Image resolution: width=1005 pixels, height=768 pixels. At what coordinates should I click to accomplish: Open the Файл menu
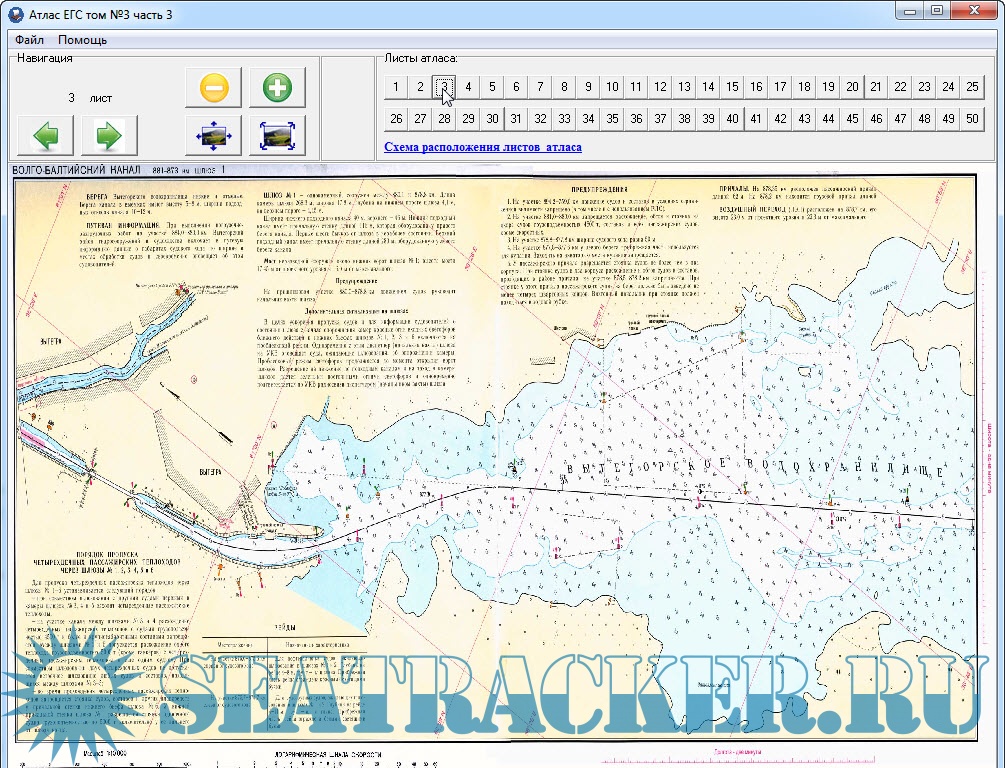pyautogui.click(x=29, y=40)
